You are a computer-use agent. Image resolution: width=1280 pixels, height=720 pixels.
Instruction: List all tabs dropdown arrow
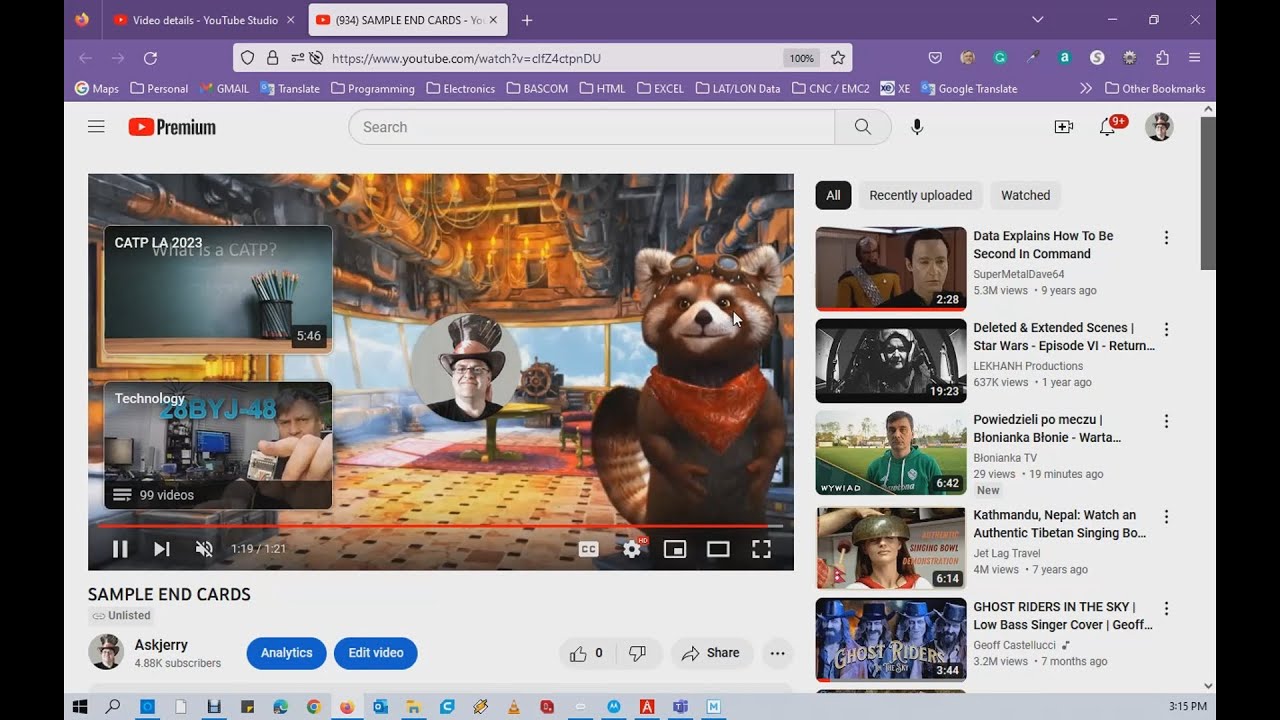(x=1037, y=20)
